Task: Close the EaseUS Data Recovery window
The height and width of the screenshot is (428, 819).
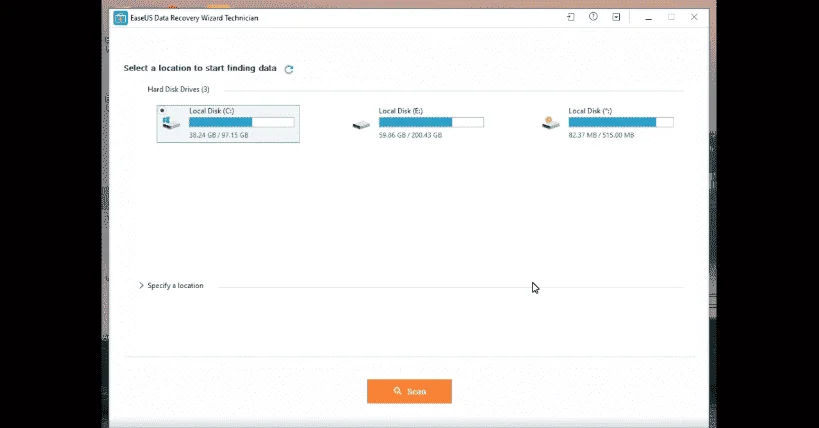Action: point(694,17)
